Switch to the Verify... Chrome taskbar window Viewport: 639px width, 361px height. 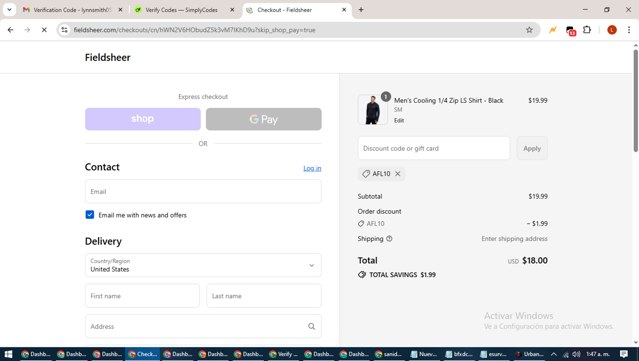tap(283, 354)
